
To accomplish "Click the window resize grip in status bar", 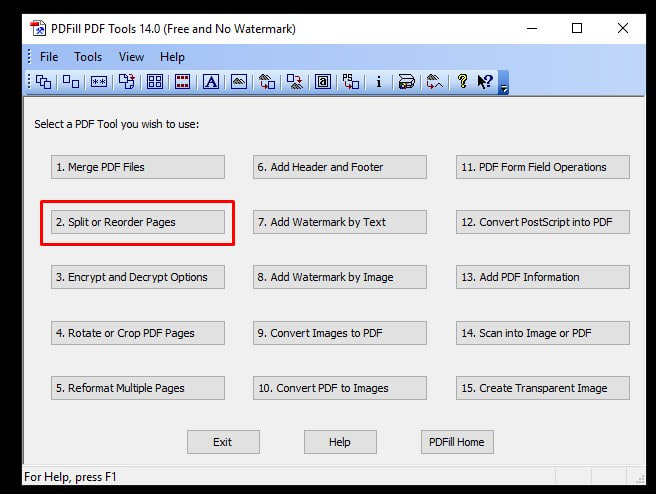I will coord(640,479).
